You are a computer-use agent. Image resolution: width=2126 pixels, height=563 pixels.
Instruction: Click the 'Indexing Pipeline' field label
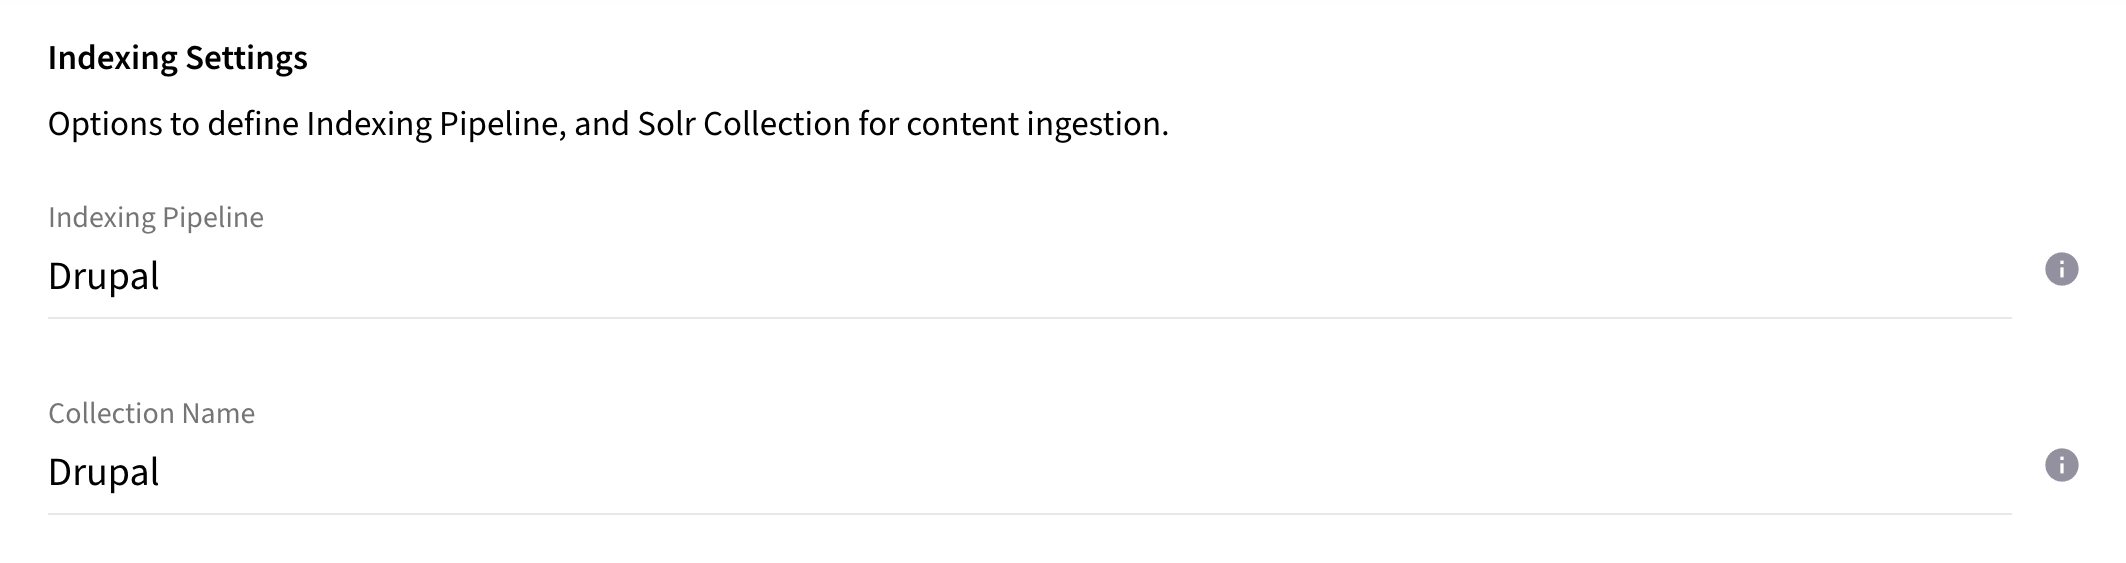point(156,217)
